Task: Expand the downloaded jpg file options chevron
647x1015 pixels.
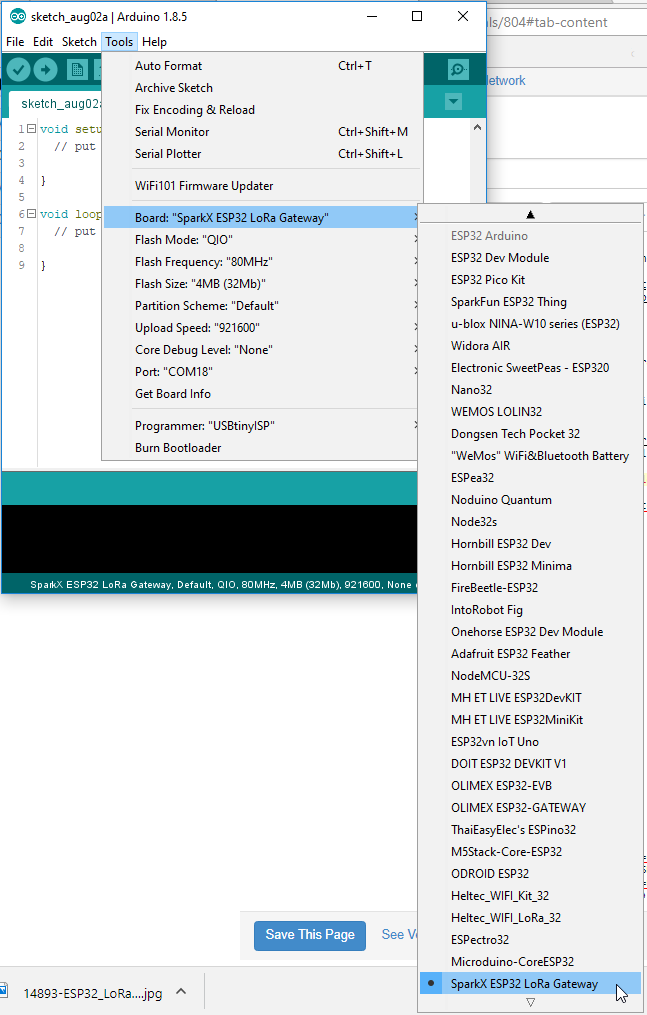Action: click(x=181, y=992)
